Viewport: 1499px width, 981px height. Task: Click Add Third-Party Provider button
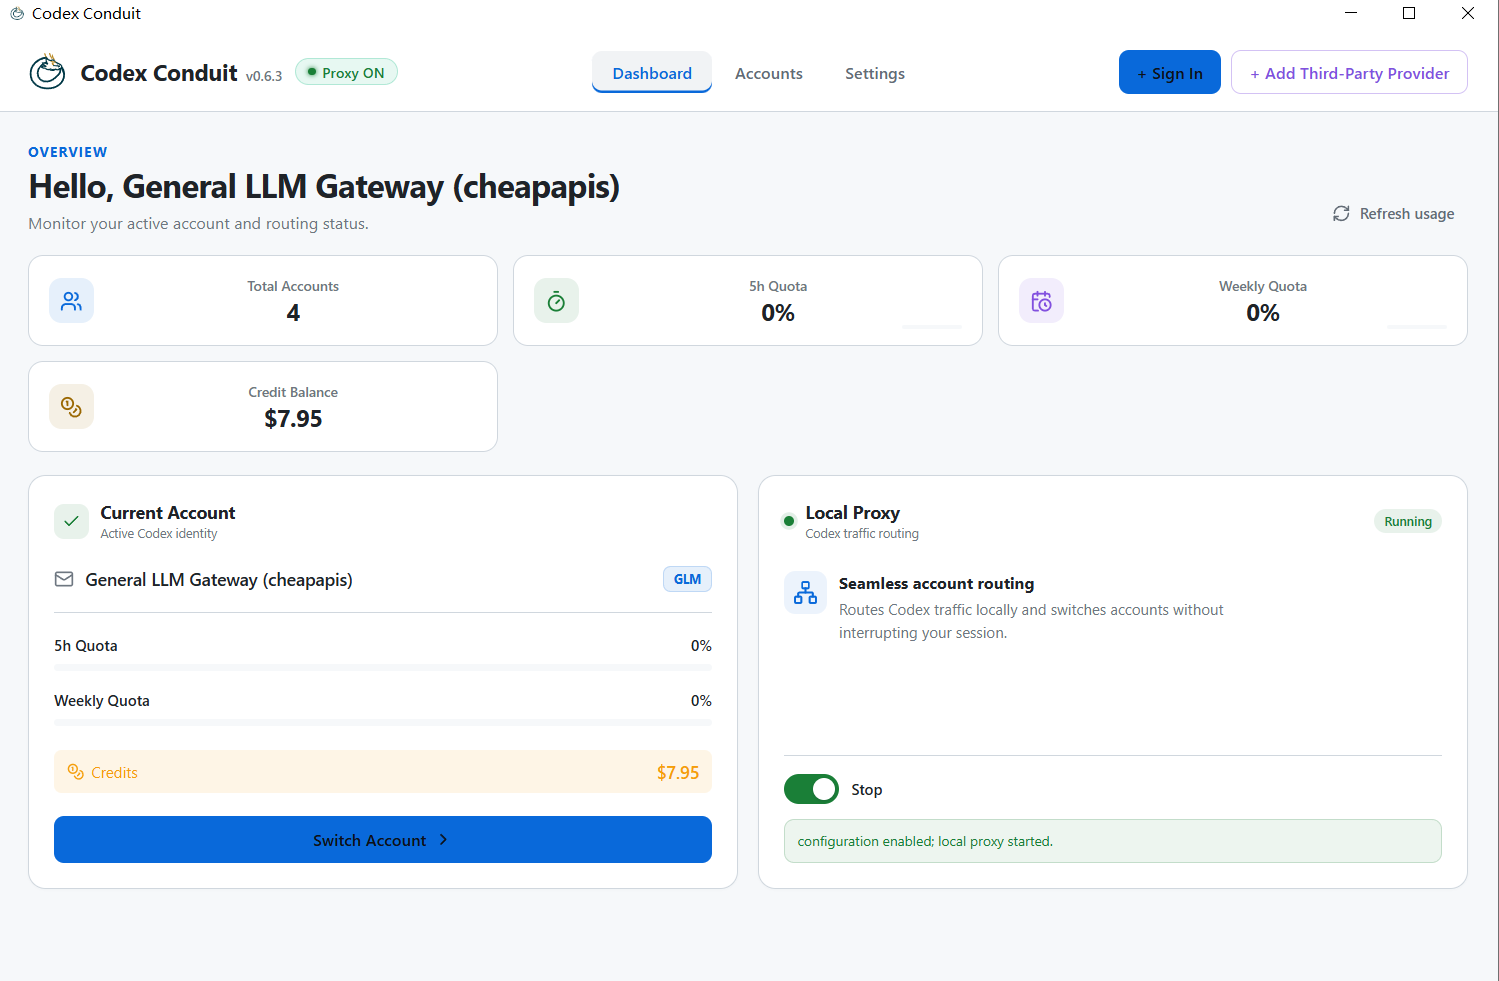pyautogui.click(x=1349, y=72)
